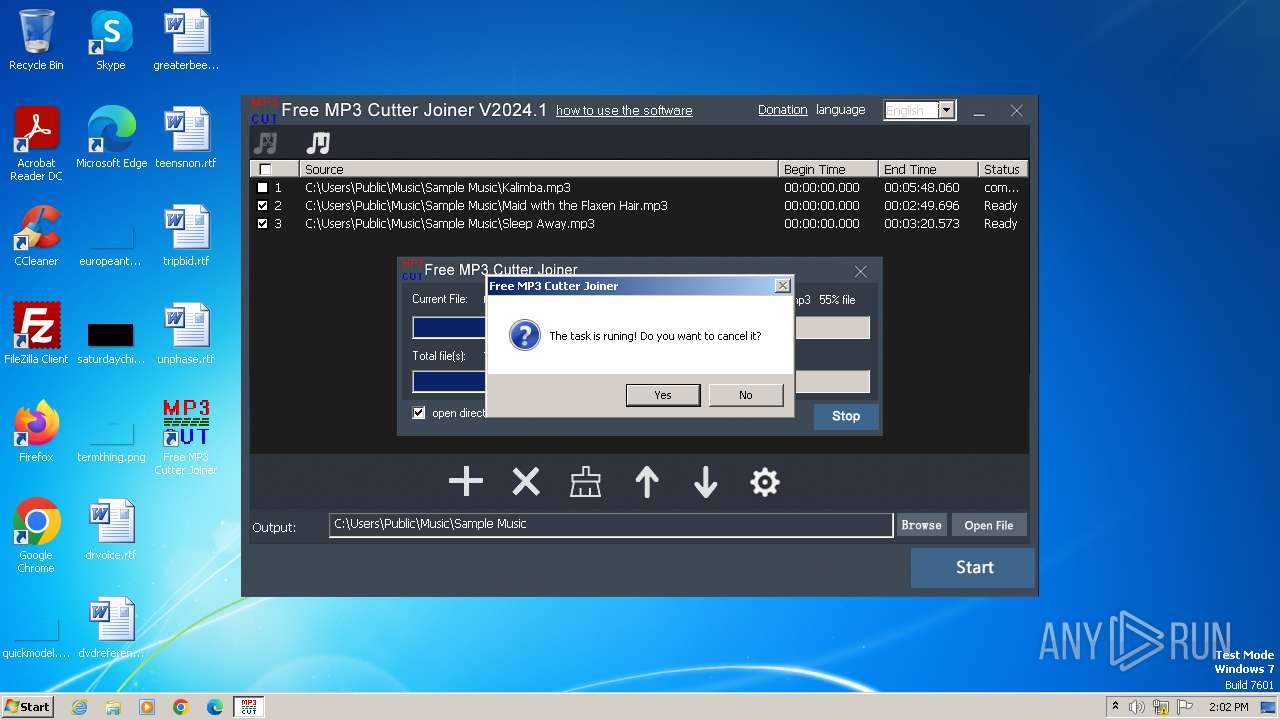Click the Total files progress bar
Image resolution: width=1280 pixels, height=720 pixels.
tap(641, 381)
